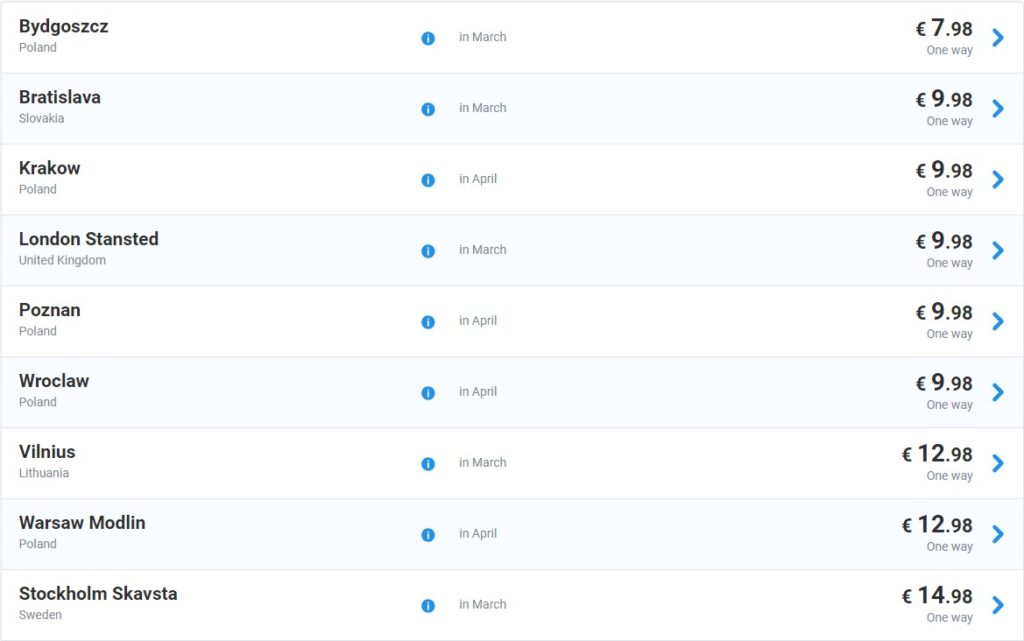Choose the Warsaw Modlin destination
Viewport: 1024px width, 641px height.
[x=82, y=523]
